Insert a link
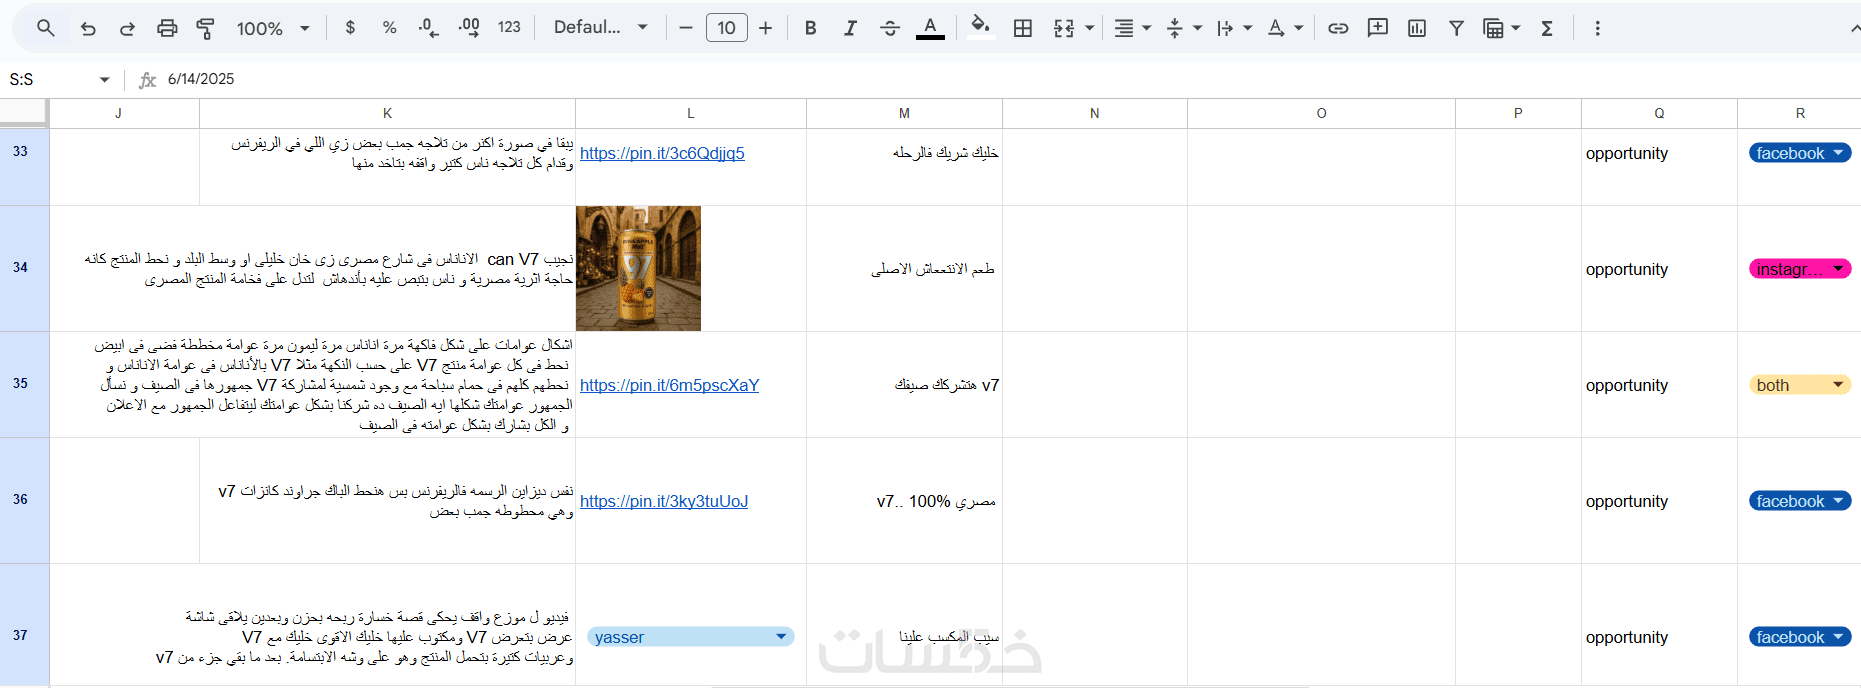Image resolution: width=1861 pixels, height=688 pixels. [1338, 28]
